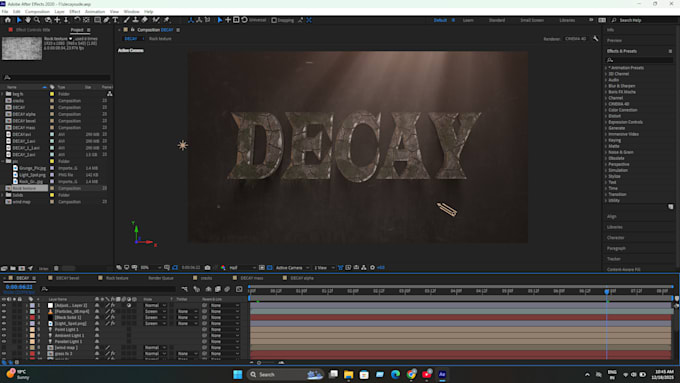The image size is (680, 383).
Task: Switch to the Learn workspace
Action: [x=468, y=20]
